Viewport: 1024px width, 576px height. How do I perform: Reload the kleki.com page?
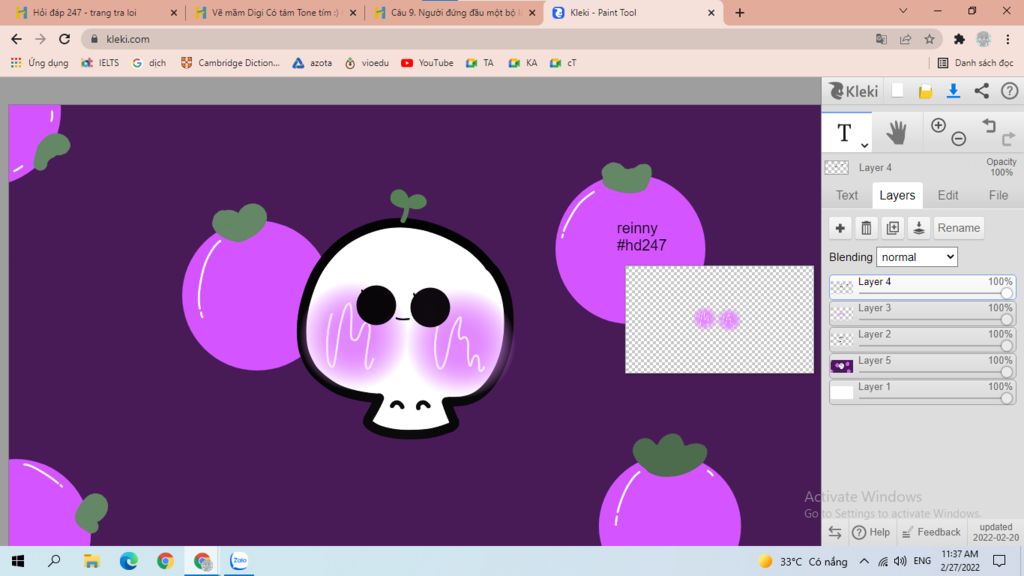(64, 39)
